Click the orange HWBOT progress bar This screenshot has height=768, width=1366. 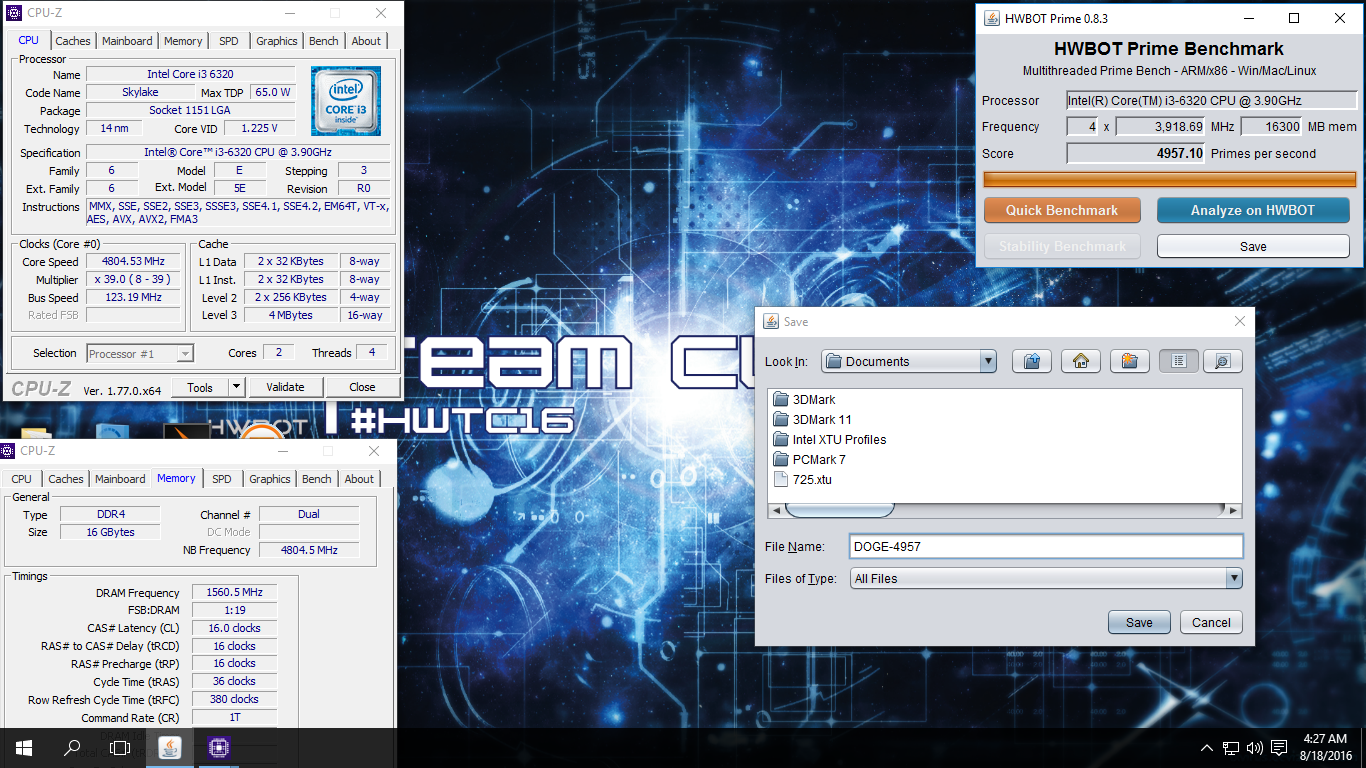[1170, 179]
